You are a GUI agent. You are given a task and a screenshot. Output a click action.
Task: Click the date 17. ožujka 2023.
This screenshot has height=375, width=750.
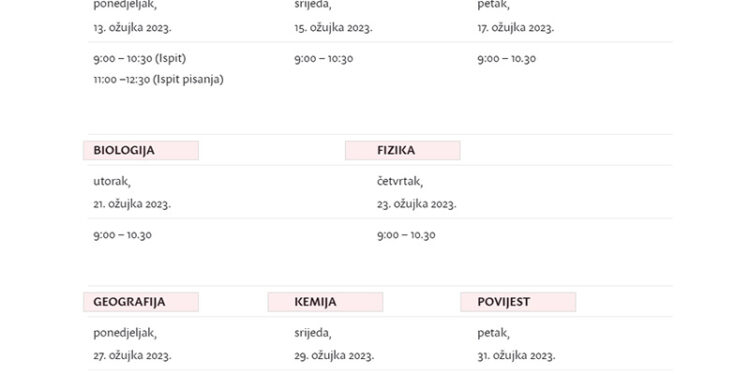516,28
